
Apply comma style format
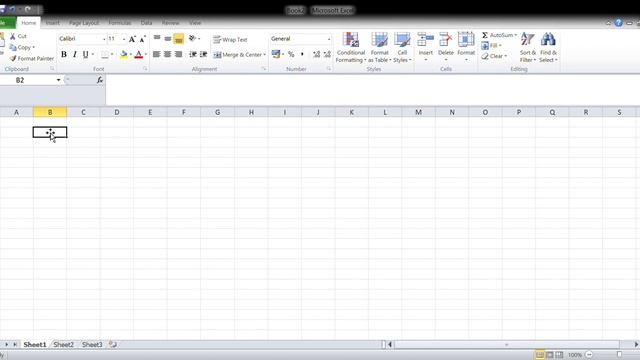point(302,54)
